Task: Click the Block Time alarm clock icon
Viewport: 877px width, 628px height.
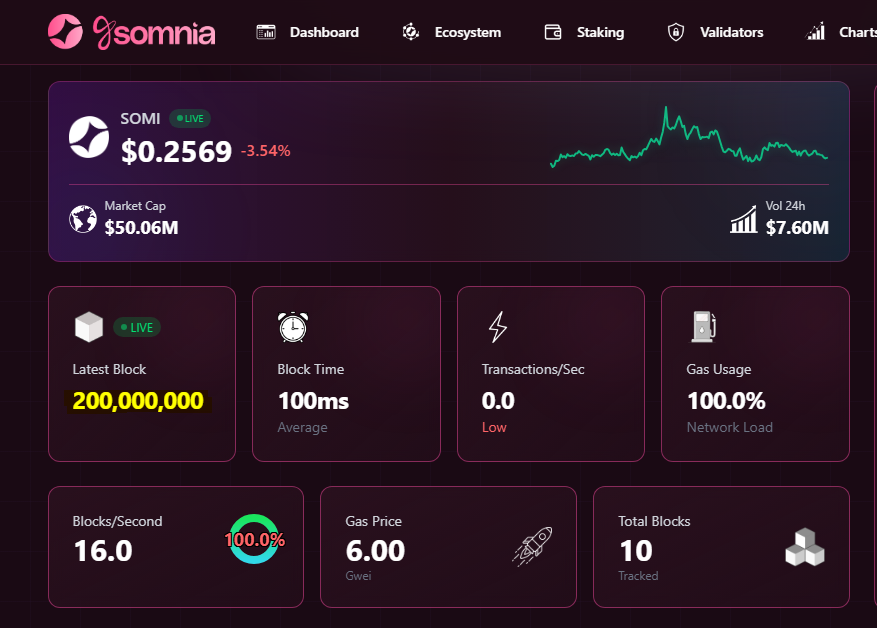Action: coord(293,327)
